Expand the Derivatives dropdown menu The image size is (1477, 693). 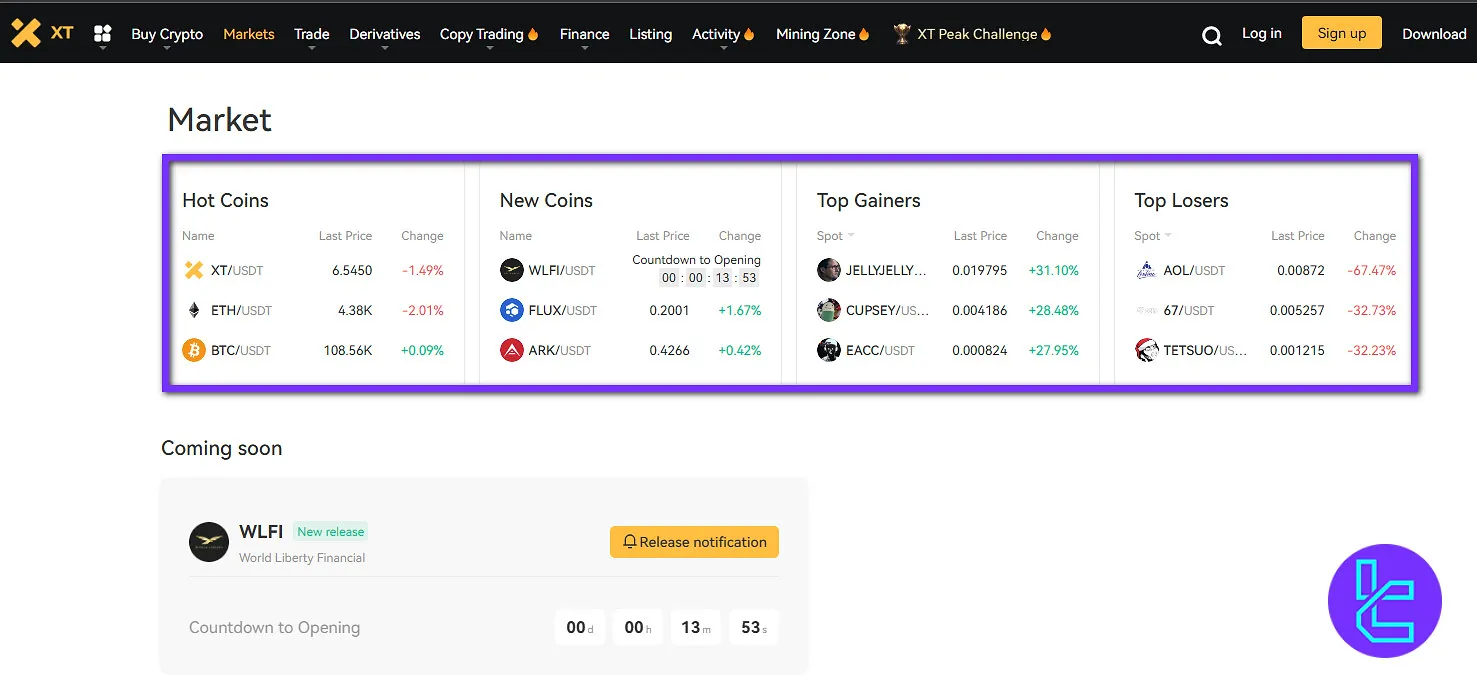385,34
